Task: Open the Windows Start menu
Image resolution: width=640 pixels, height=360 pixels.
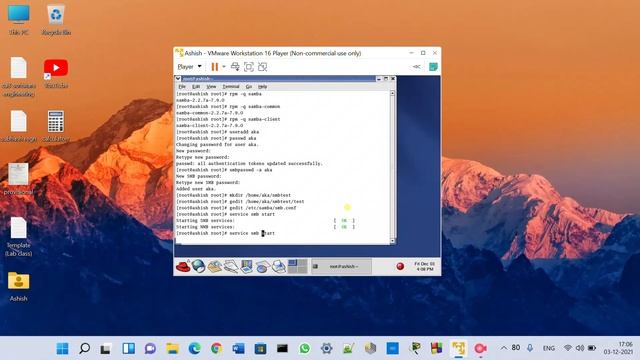Action: pos(62,349)
